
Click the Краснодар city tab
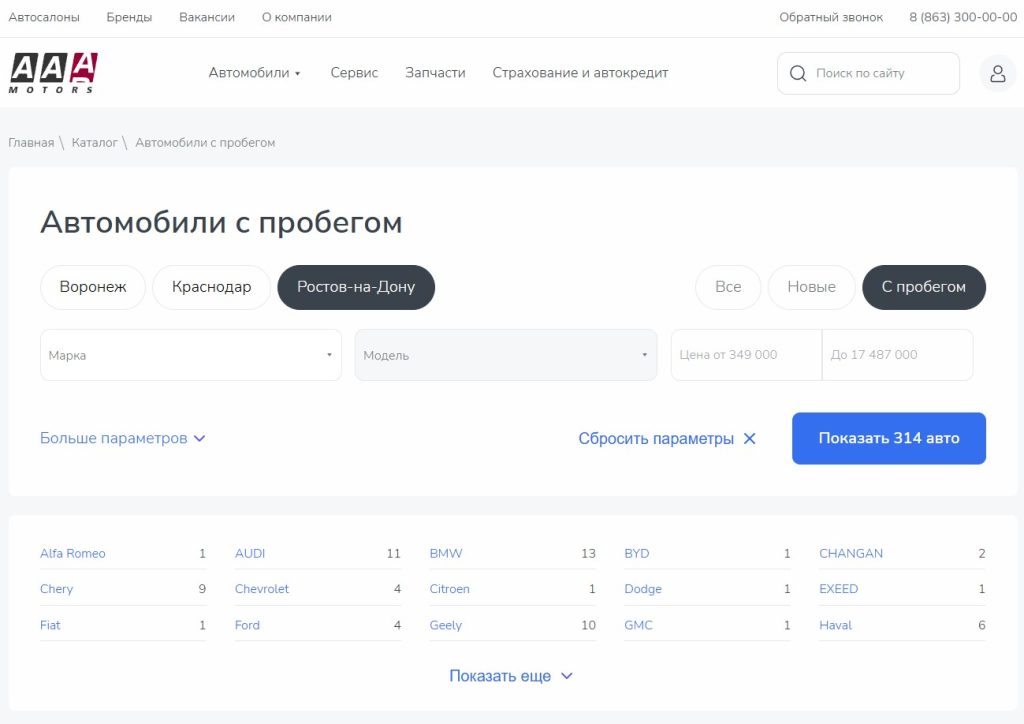[211, 287]
